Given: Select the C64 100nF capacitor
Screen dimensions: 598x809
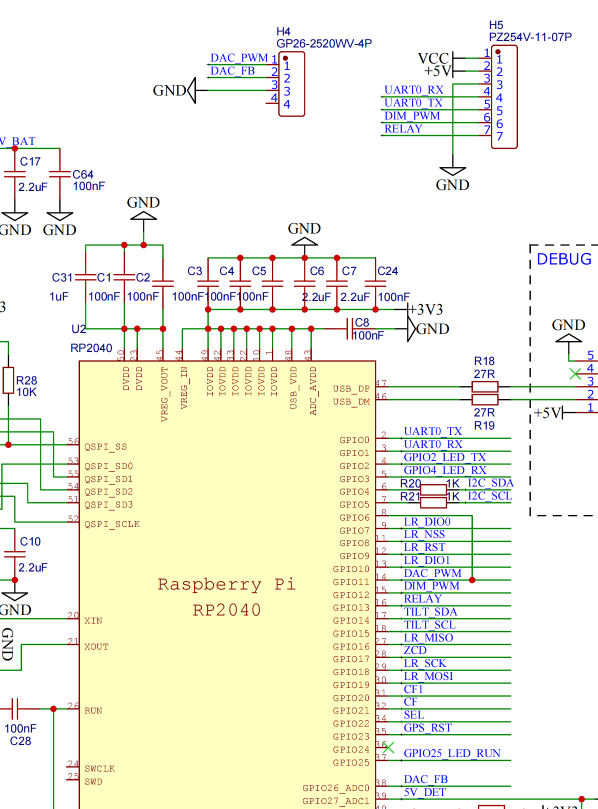Looking at the screenshot, I should [60, 174].
